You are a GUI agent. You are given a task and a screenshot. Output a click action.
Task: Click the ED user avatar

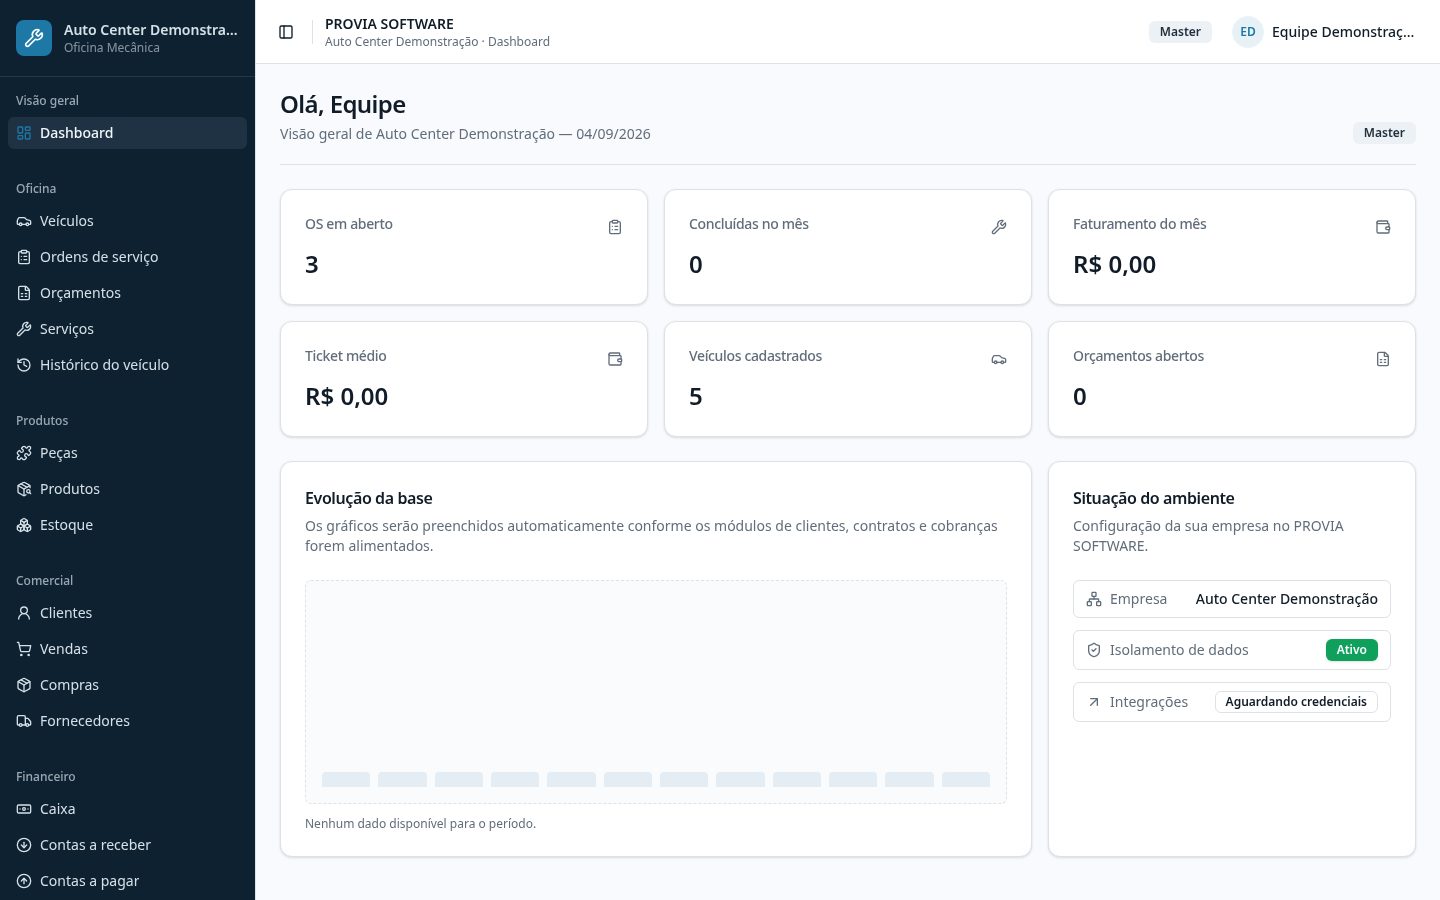point(1248,32)
